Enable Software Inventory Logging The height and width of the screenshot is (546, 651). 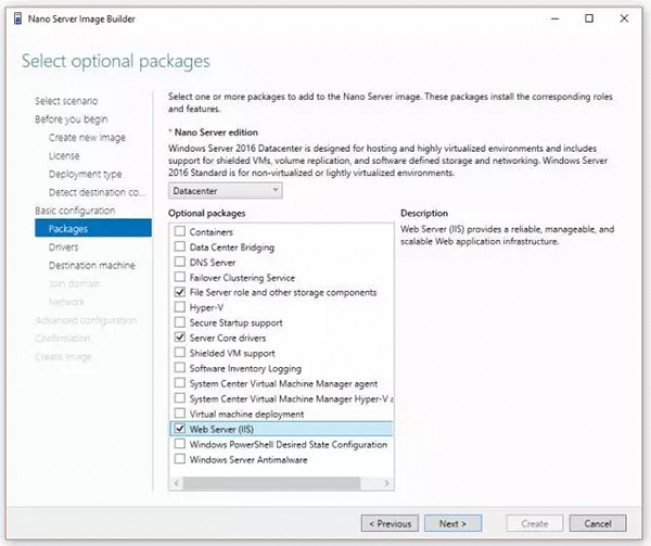tap(180, 368)
